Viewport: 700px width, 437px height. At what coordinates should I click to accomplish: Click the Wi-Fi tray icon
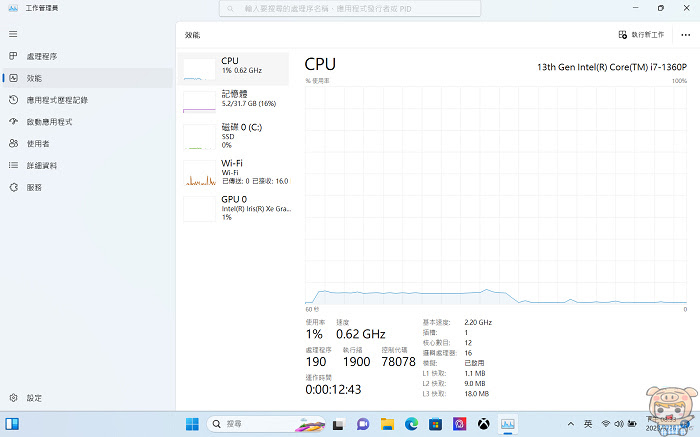point(606,424)
